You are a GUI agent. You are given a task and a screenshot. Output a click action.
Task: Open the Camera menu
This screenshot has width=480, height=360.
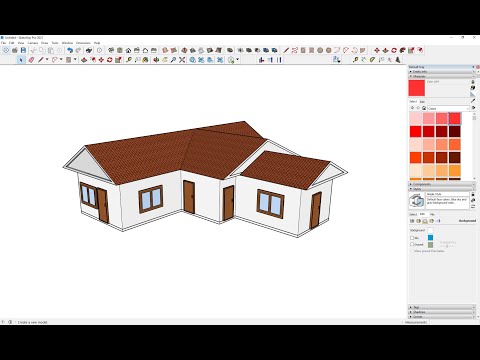33,43
